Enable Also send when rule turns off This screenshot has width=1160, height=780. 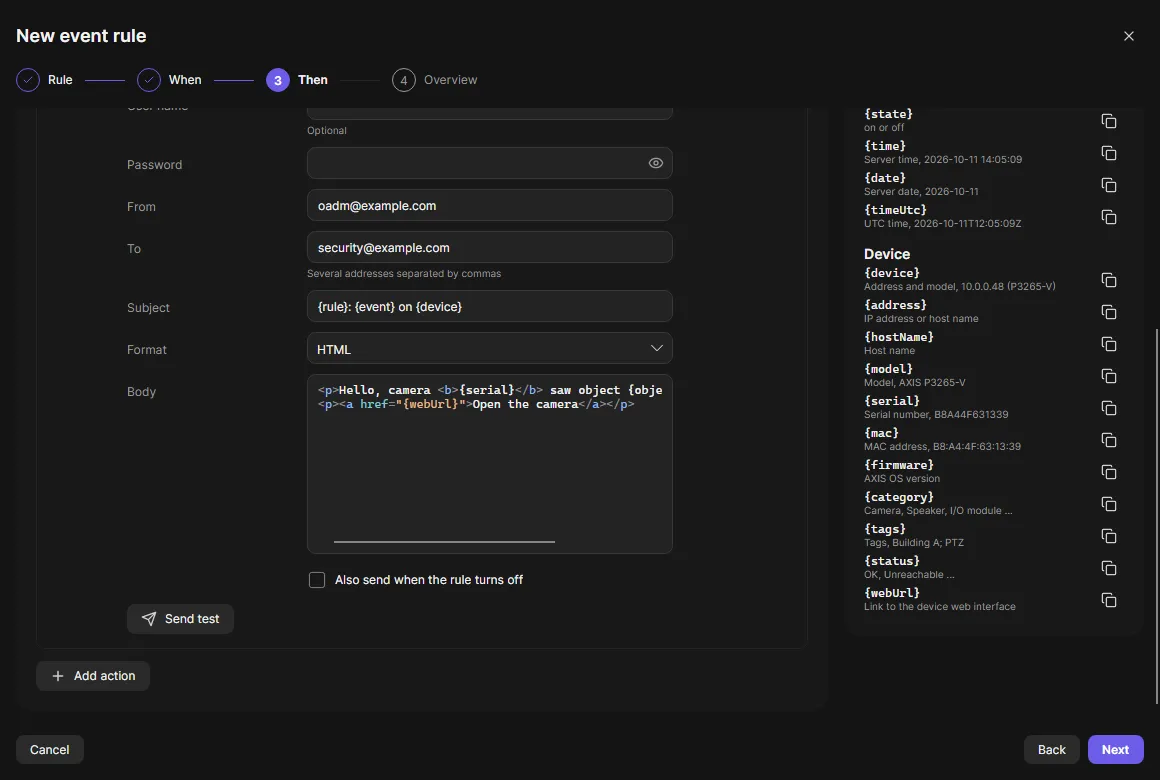coord(317,579)
